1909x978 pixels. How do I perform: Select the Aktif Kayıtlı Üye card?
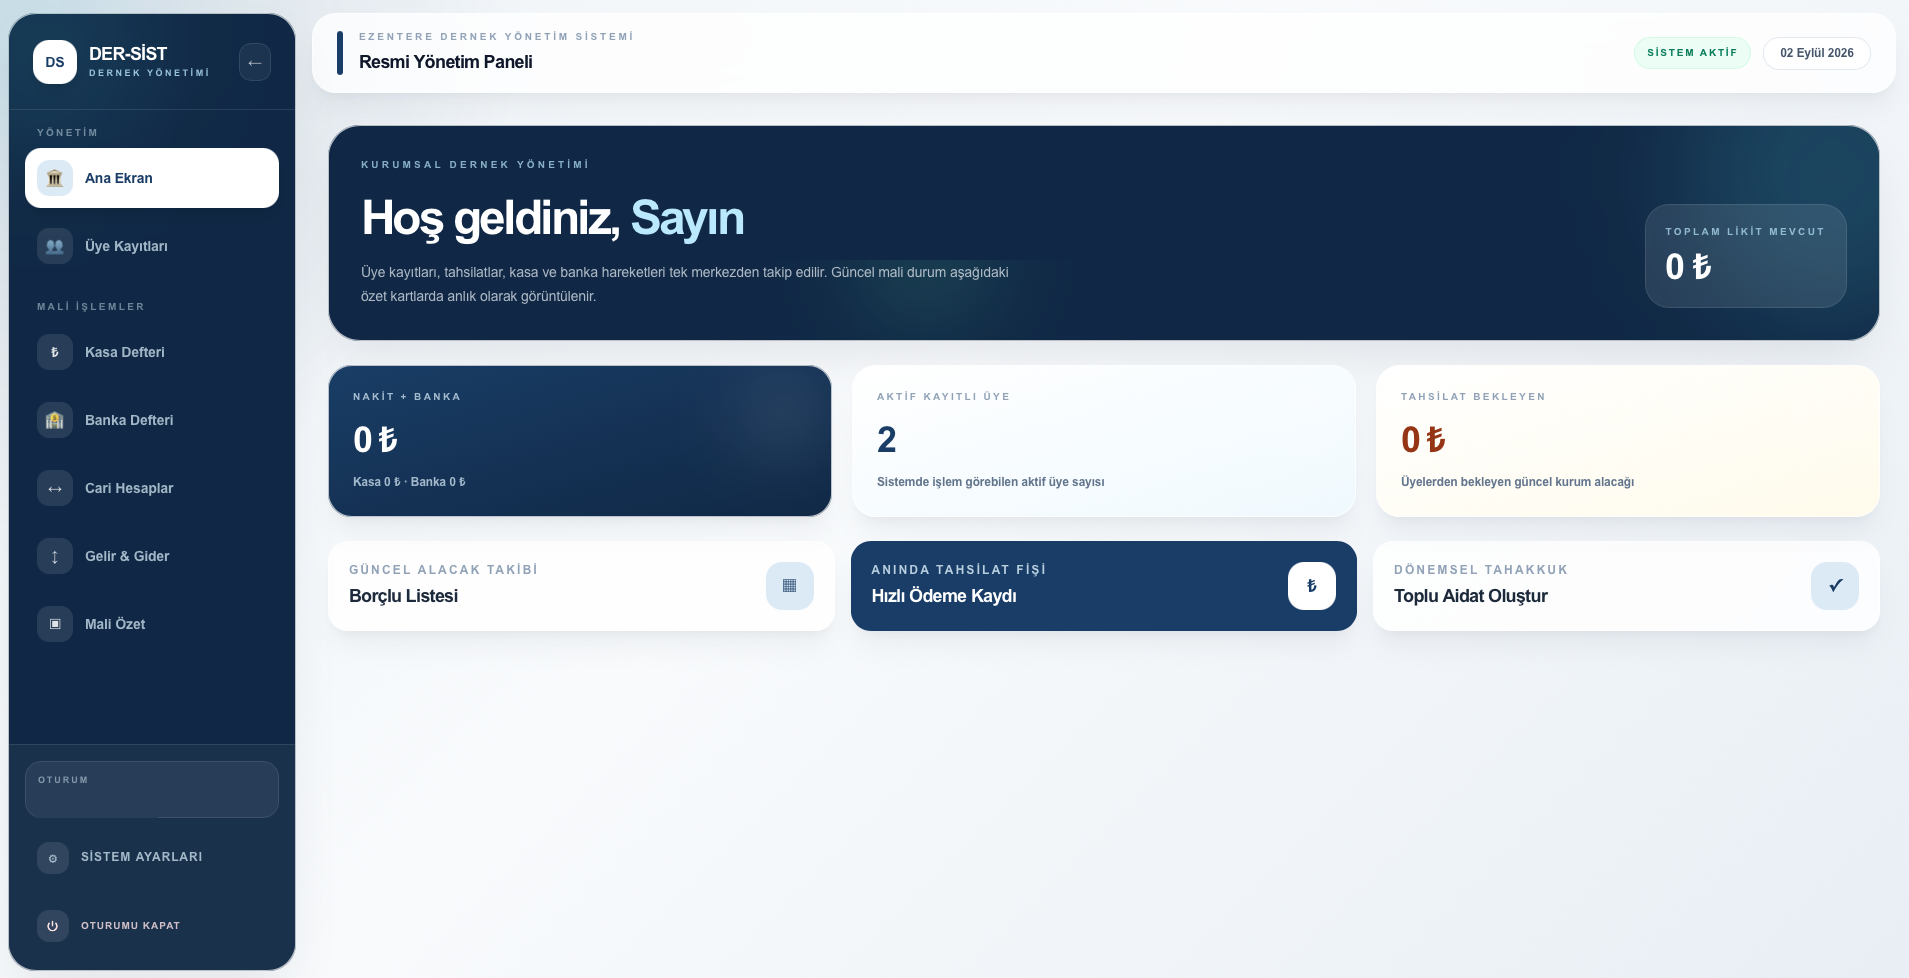point(1104,441)
